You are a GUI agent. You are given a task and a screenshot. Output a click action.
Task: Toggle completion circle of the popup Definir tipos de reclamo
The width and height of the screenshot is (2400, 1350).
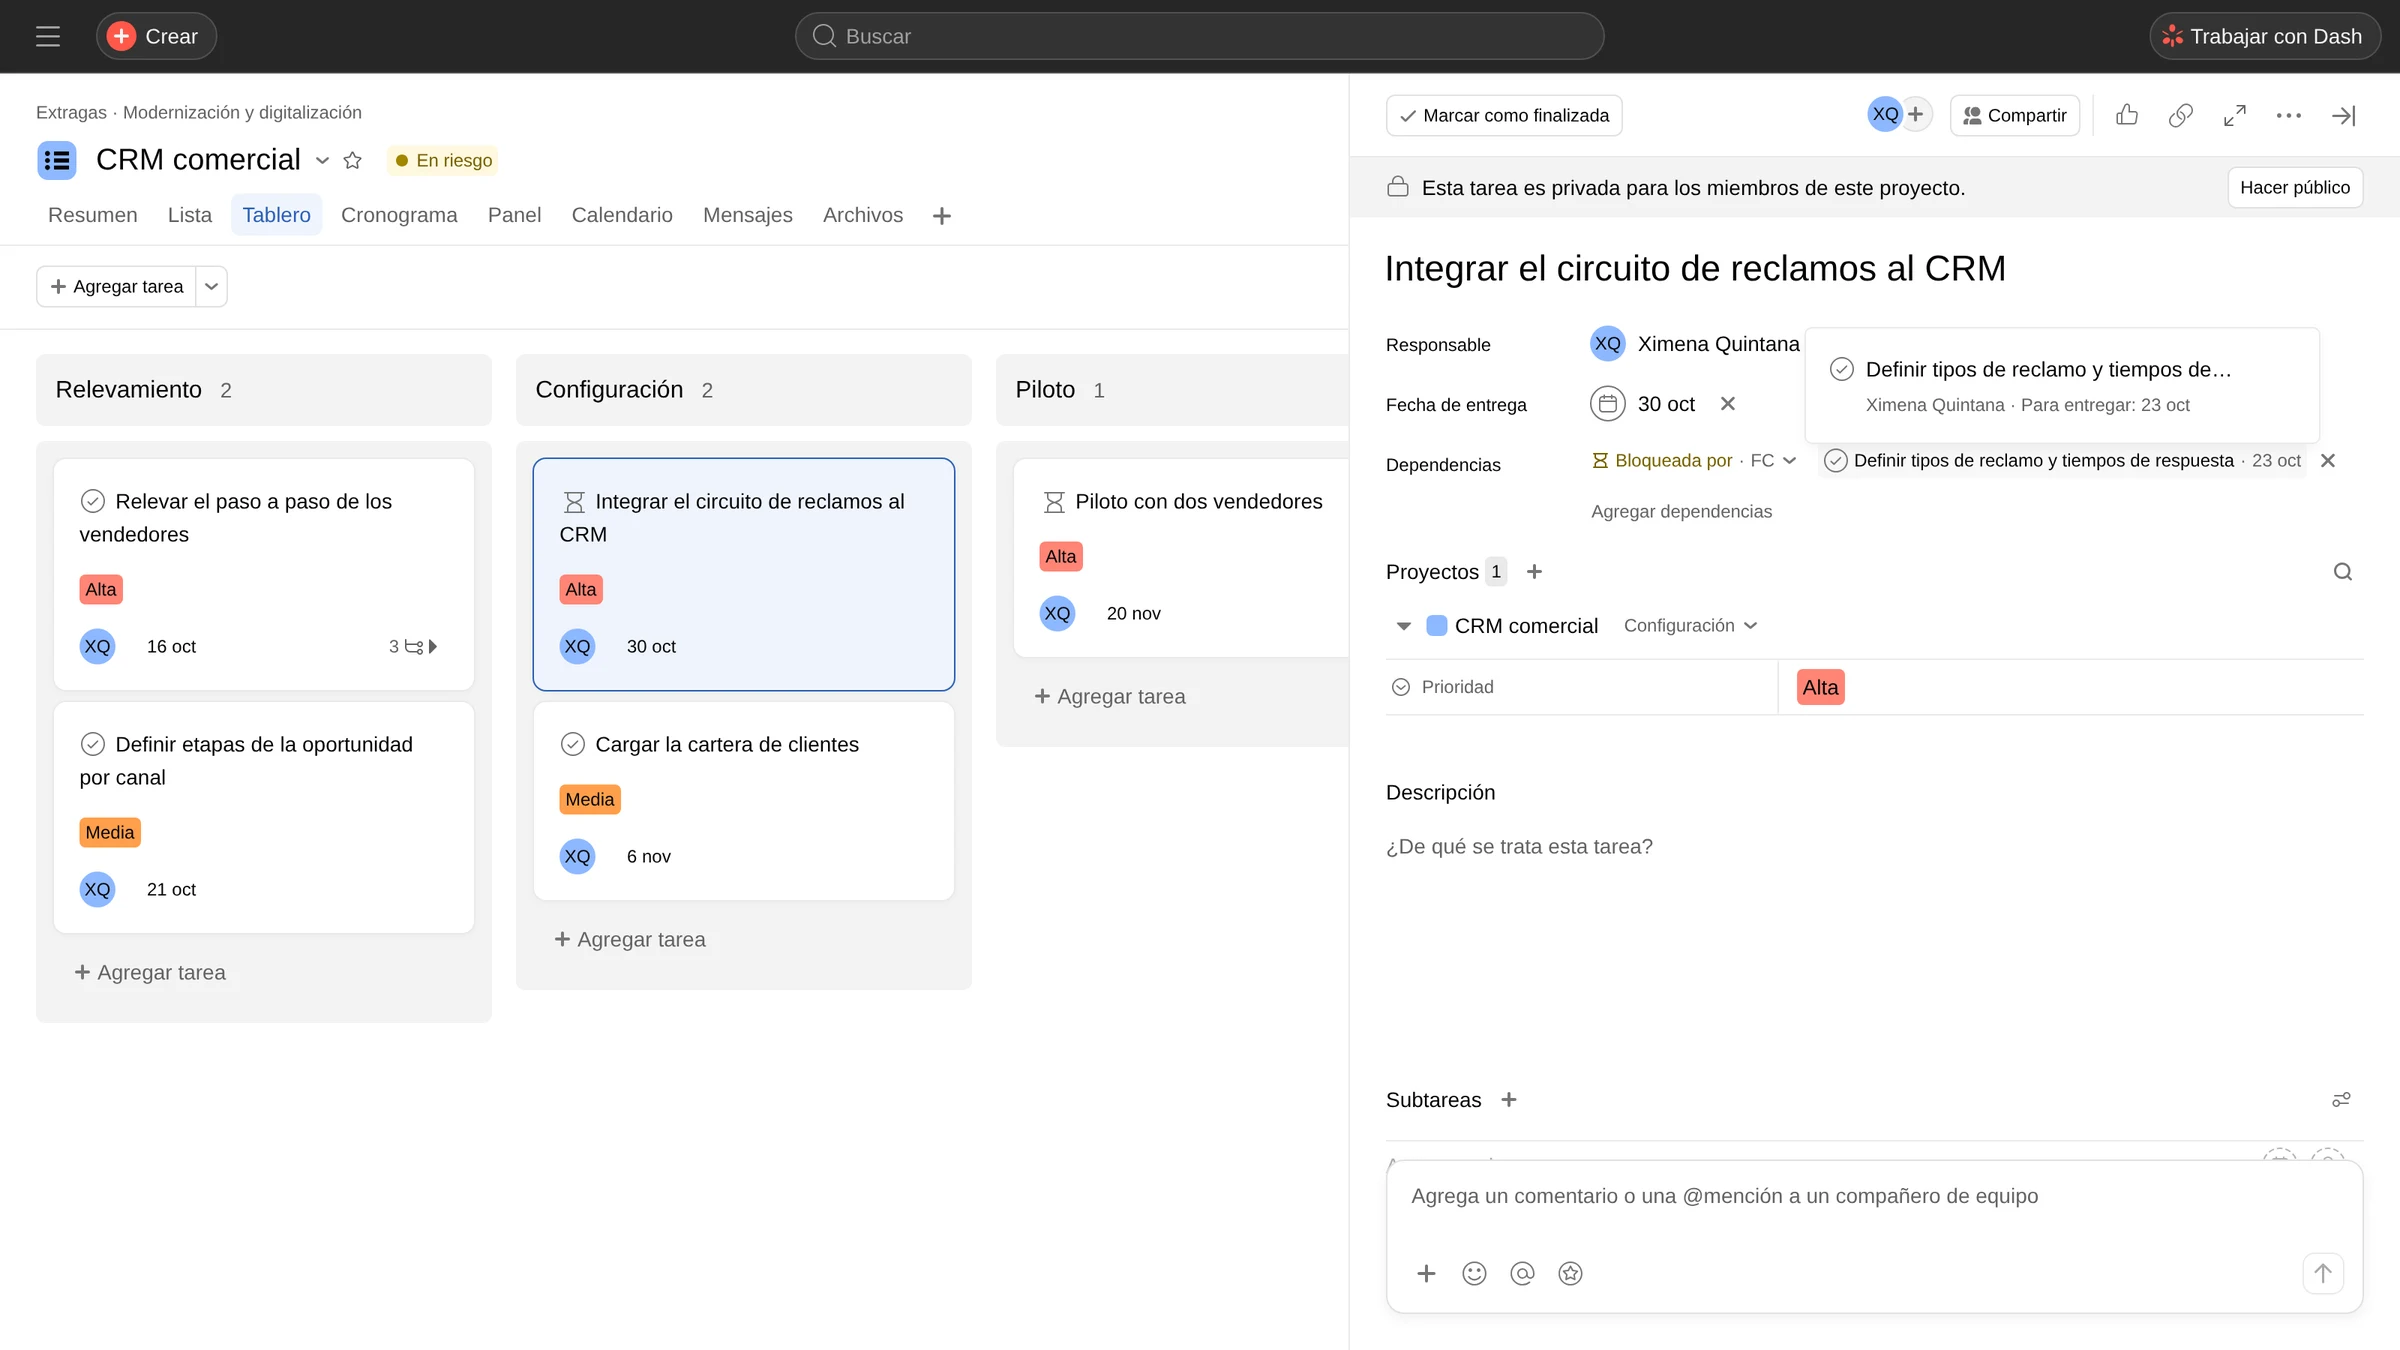(x=1841, y=369)
